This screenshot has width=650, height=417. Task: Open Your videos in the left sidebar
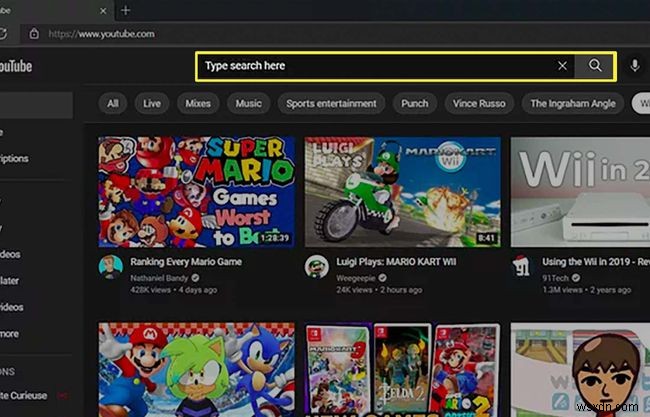pos(10,254)
